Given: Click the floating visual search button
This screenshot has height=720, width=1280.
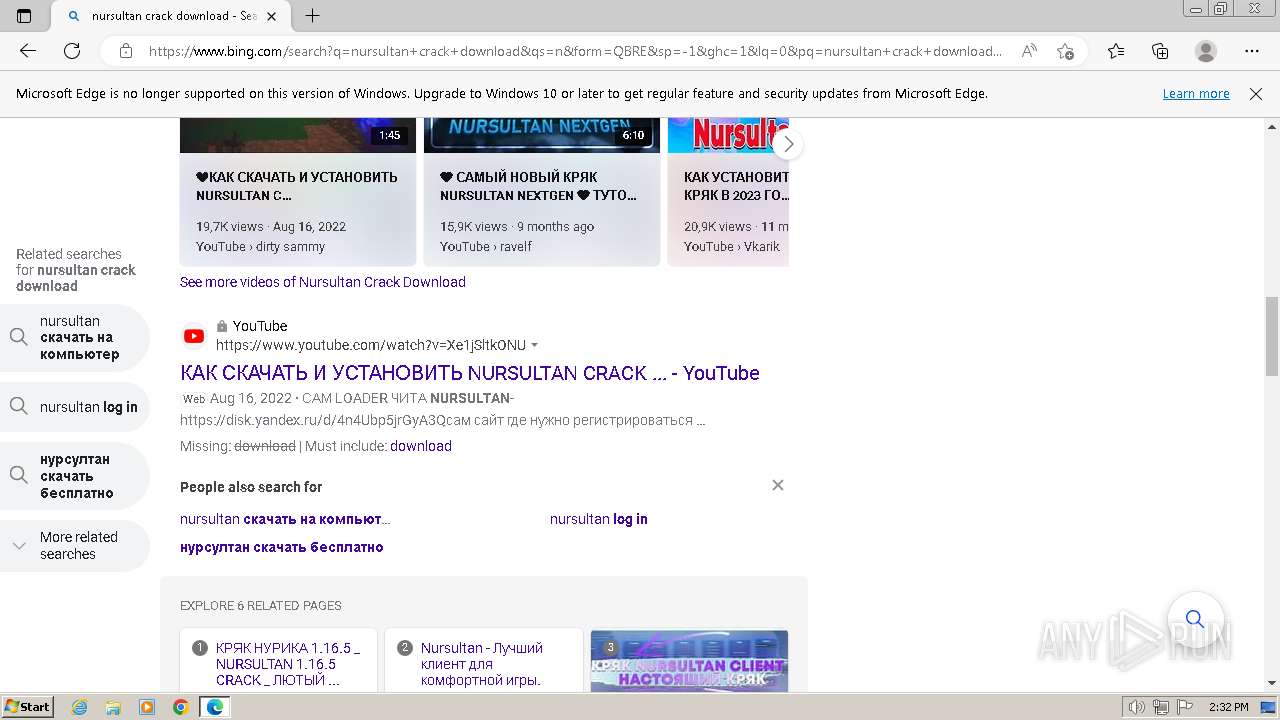Looking at the screenshot, I should (1195, 619).
